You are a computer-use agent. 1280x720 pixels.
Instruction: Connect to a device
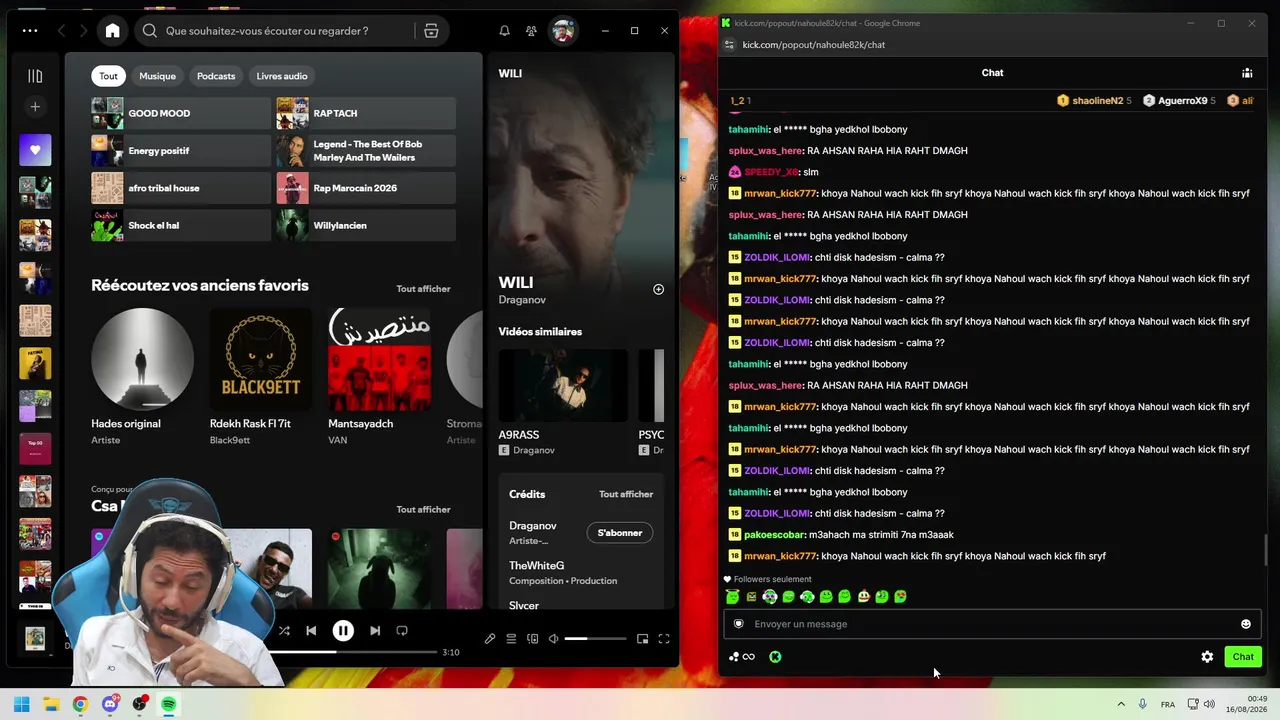533,639
